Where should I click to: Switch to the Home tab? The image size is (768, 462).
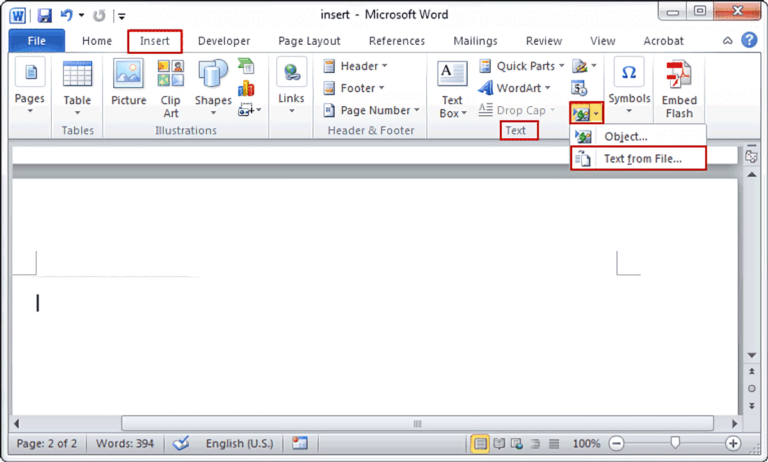pos(97,41)
